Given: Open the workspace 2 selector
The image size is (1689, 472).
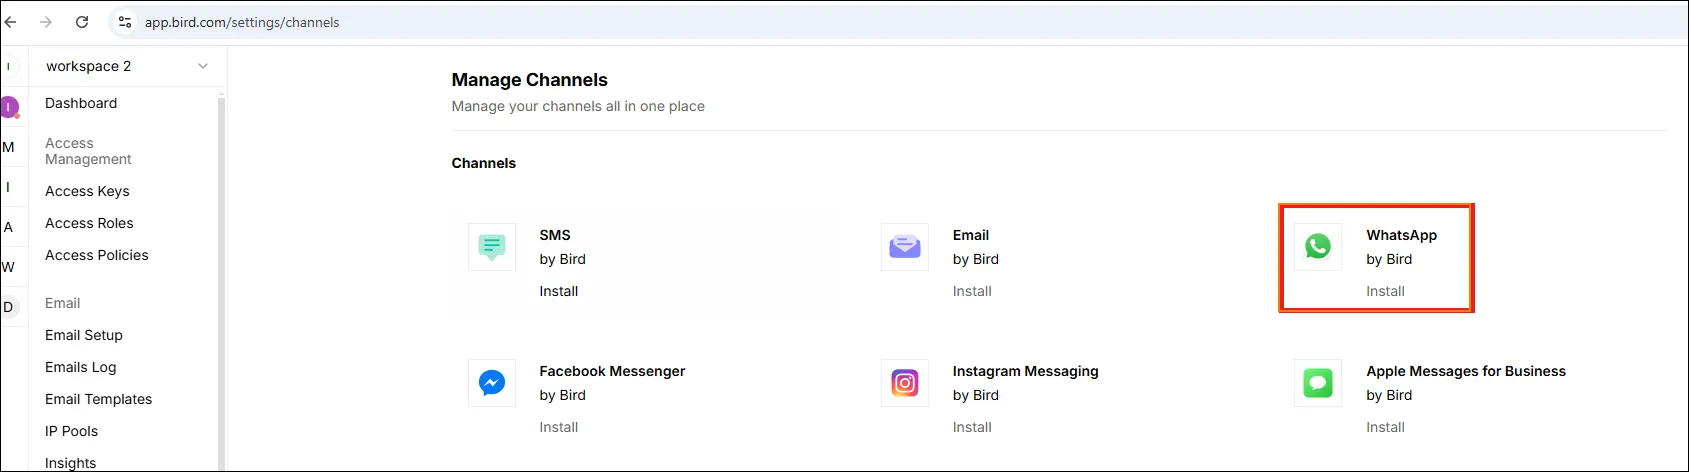Looking at the screenshot, I should click(127, 66).
